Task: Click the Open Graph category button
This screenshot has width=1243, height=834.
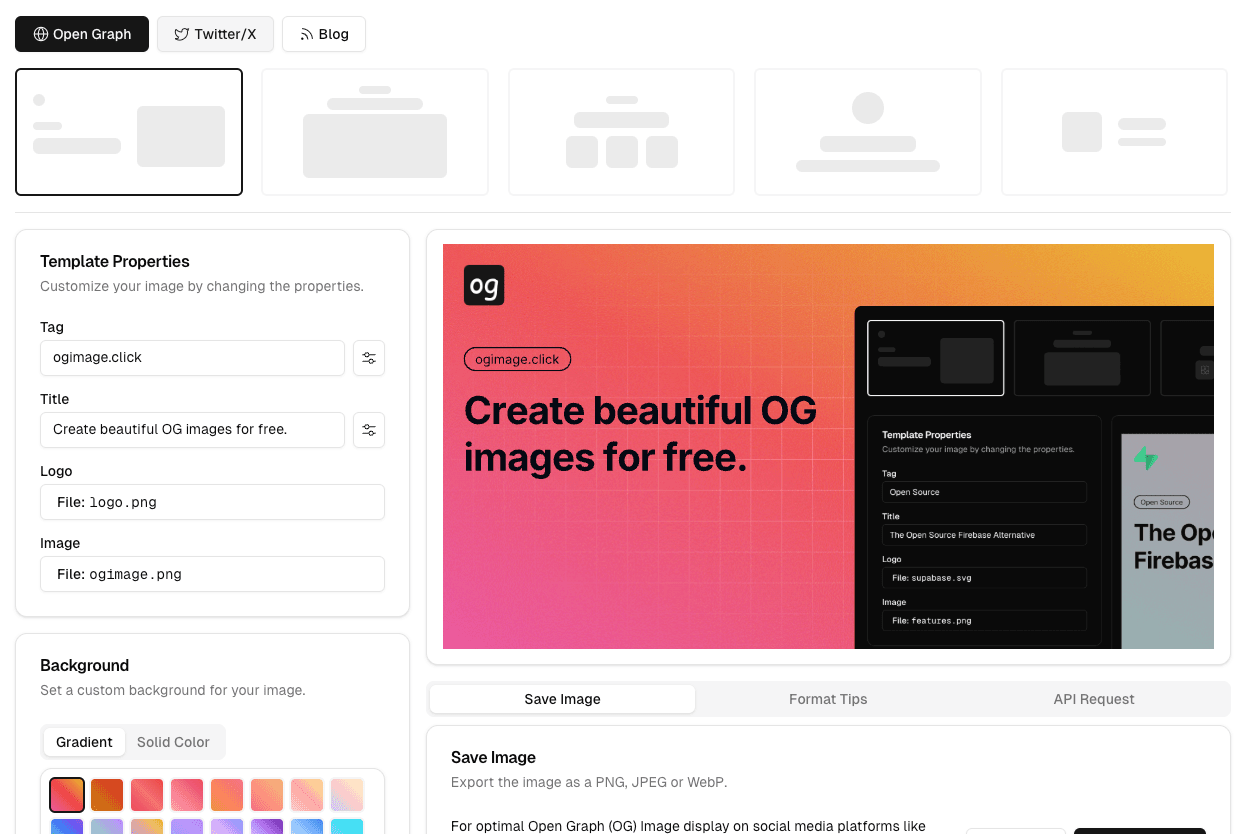Action: [x=82, y=34]
